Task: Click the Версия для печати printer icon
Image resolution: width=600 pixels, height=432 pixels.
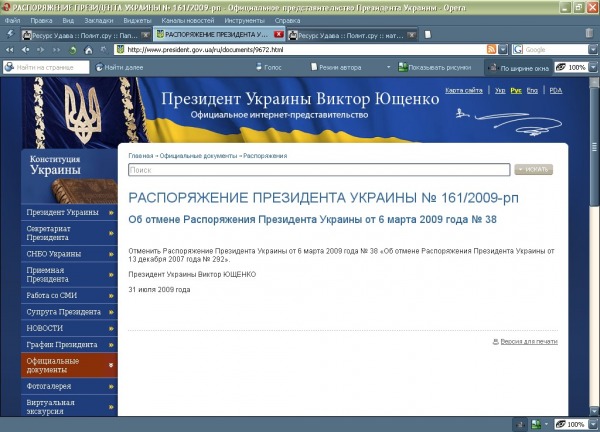Action: click(496, 342)
